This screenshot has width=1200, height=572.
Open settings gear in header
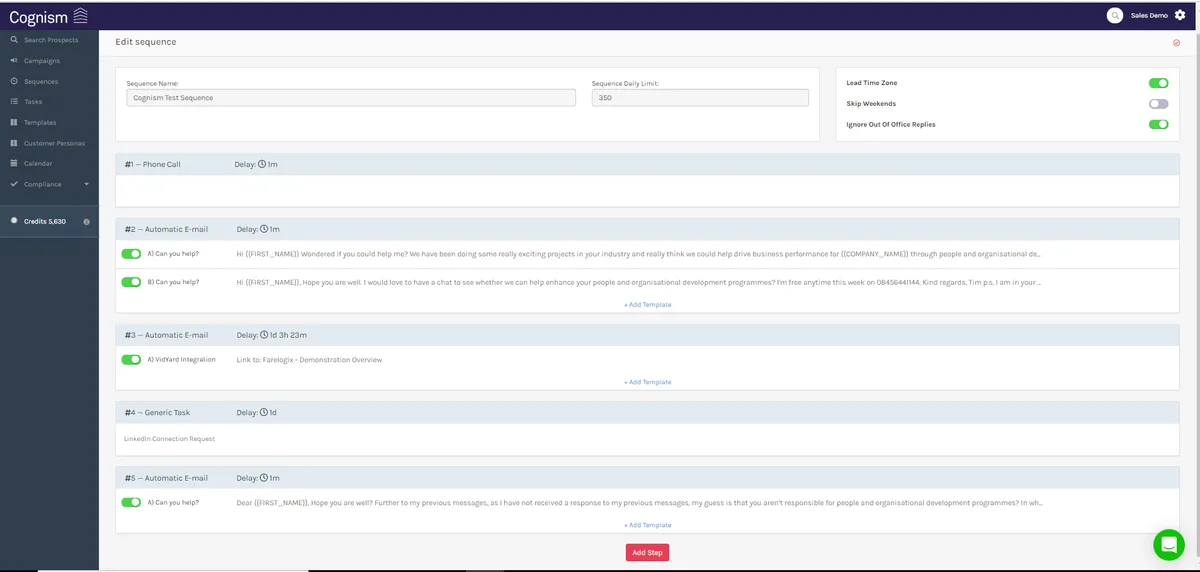tap(1180, 15)
